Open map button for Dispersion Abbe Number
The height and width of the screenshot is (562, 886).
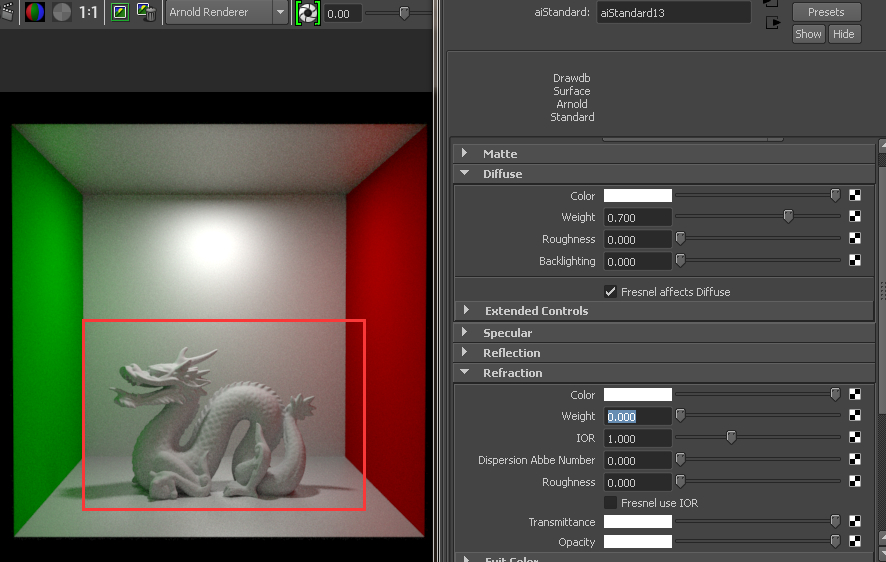tap(855, 459)
